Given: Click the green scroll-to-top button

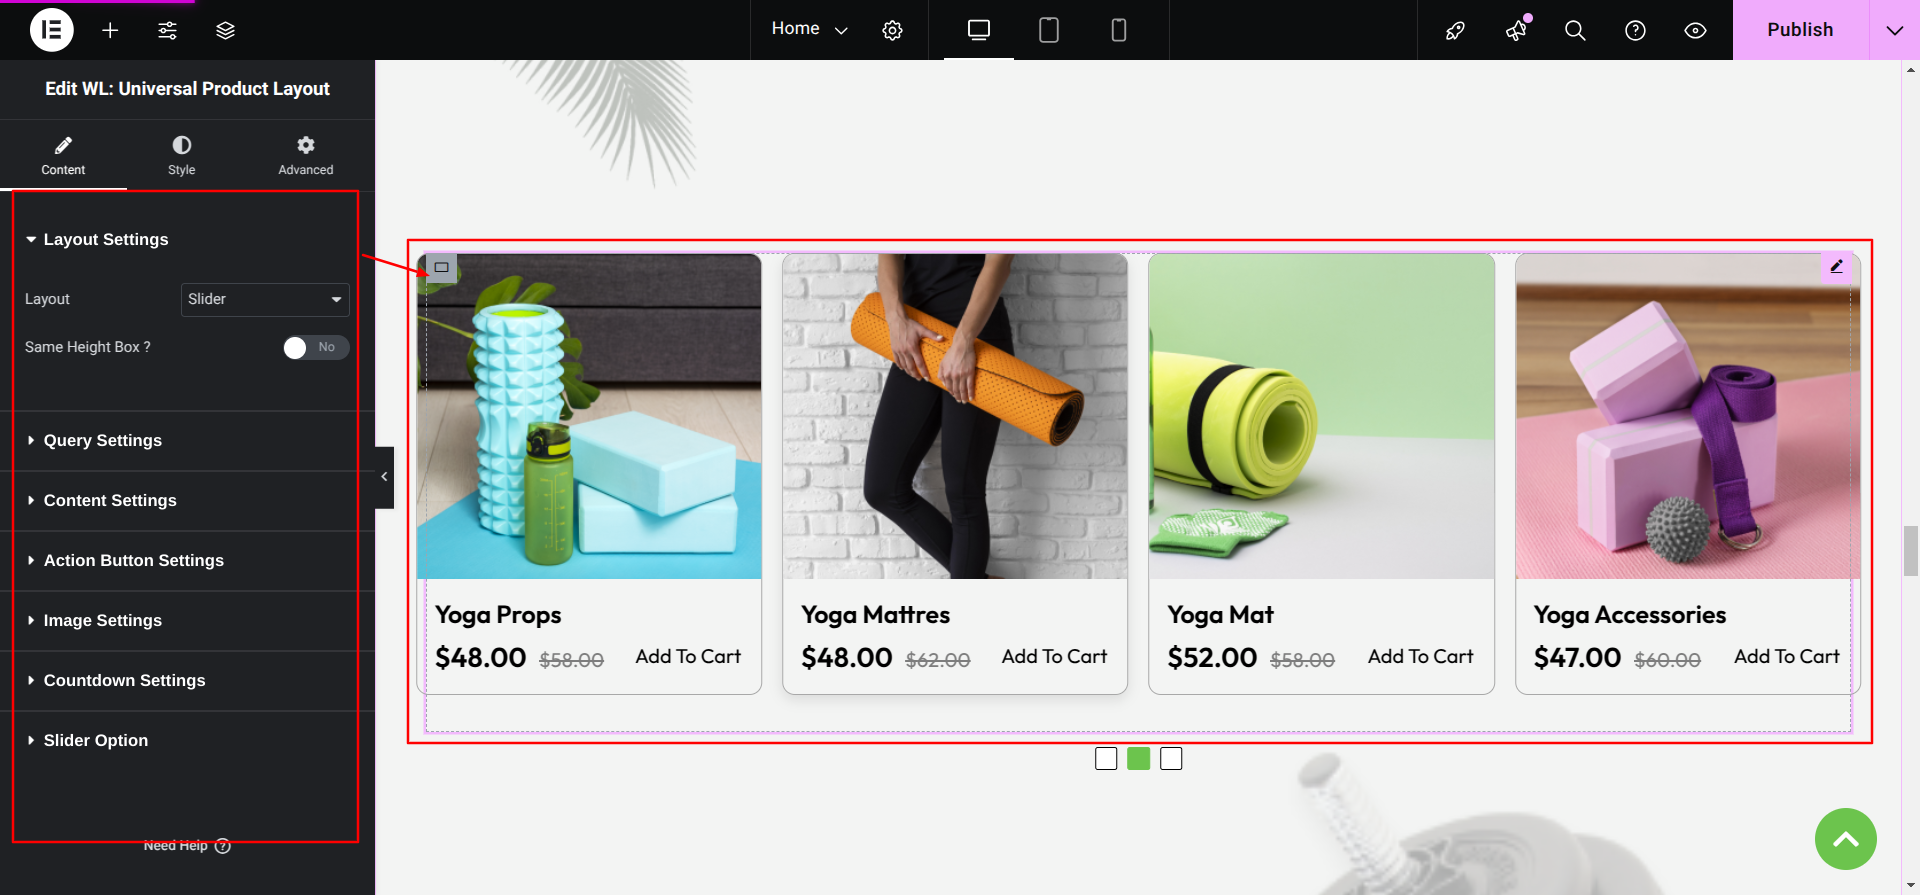Looking at the screenshot, I should [1846, 839].
